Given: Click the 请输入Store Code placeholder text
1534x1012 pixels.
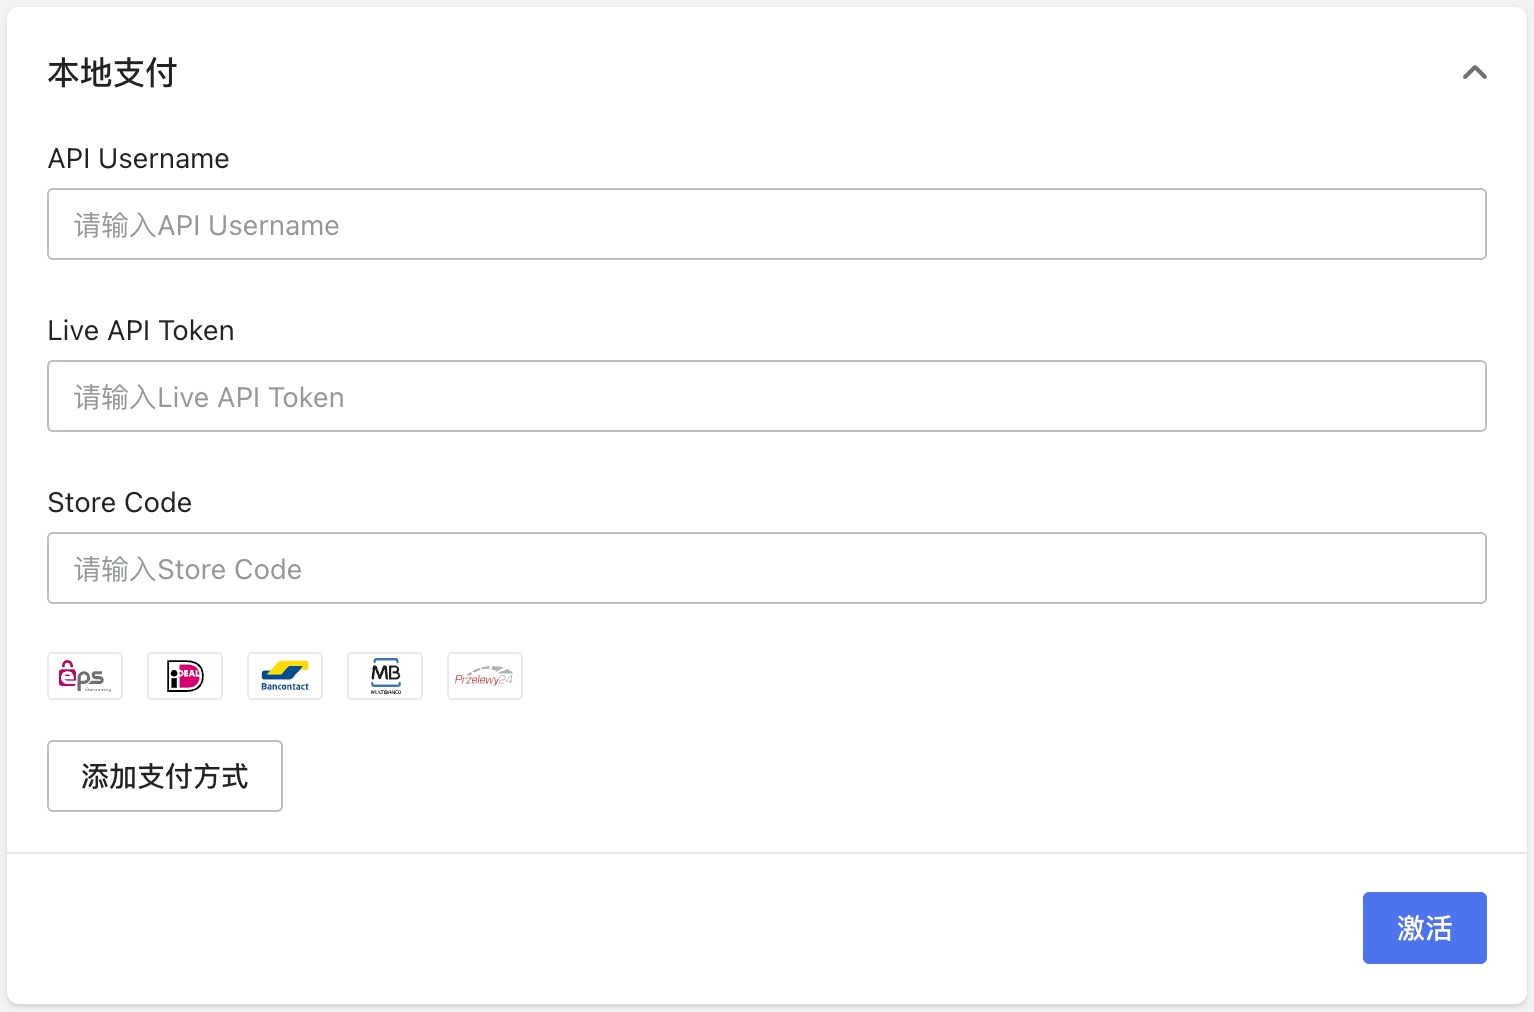Looking at the screenshot, I should tap(188, 570).
